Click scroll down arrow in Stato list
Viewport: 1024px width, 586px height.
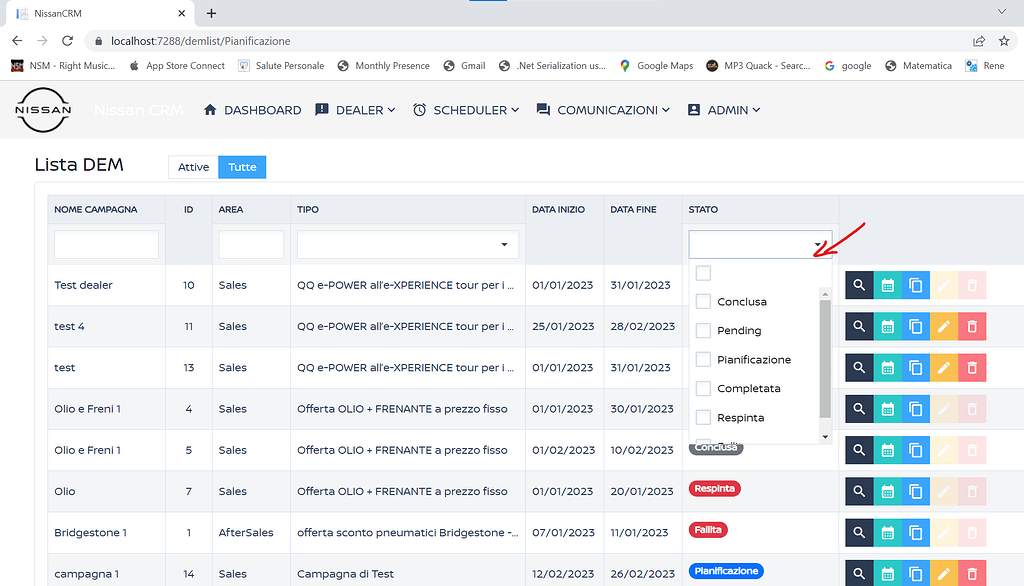(x=825, y=436)
